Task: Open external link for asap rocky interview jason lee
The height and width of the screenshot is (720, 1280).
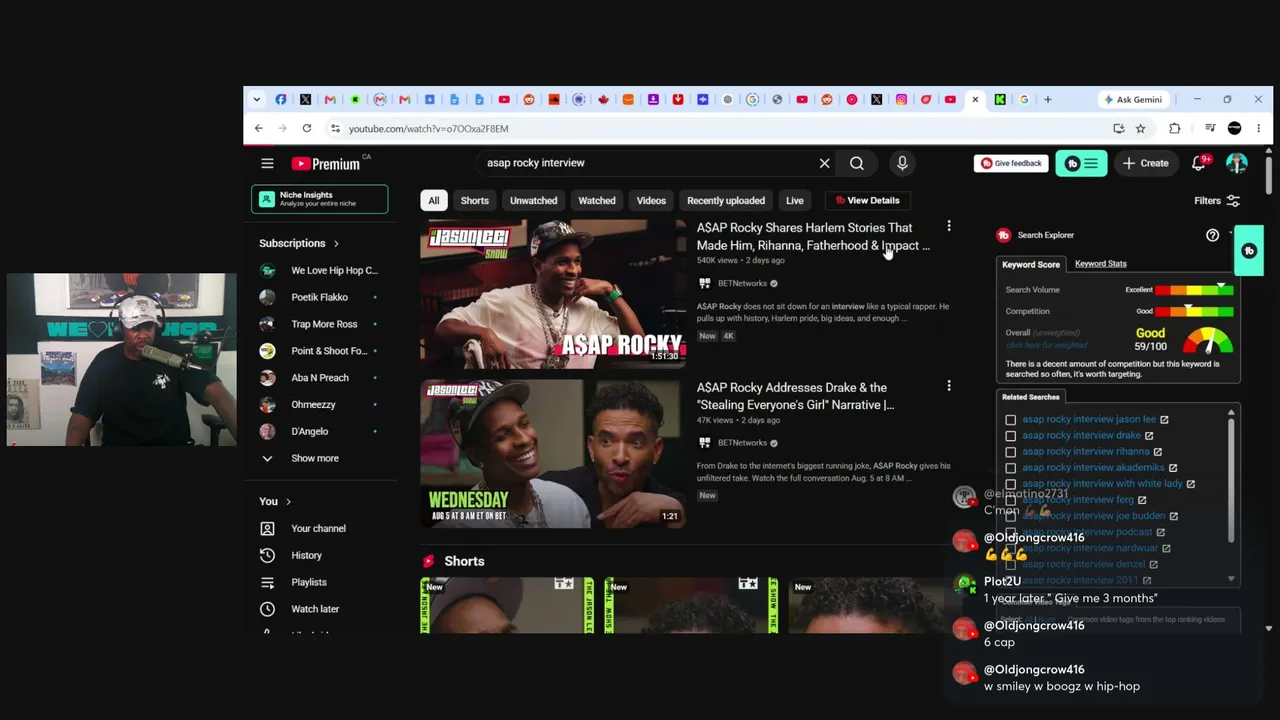Action: pyautogui.click(x=1164, y=420)
